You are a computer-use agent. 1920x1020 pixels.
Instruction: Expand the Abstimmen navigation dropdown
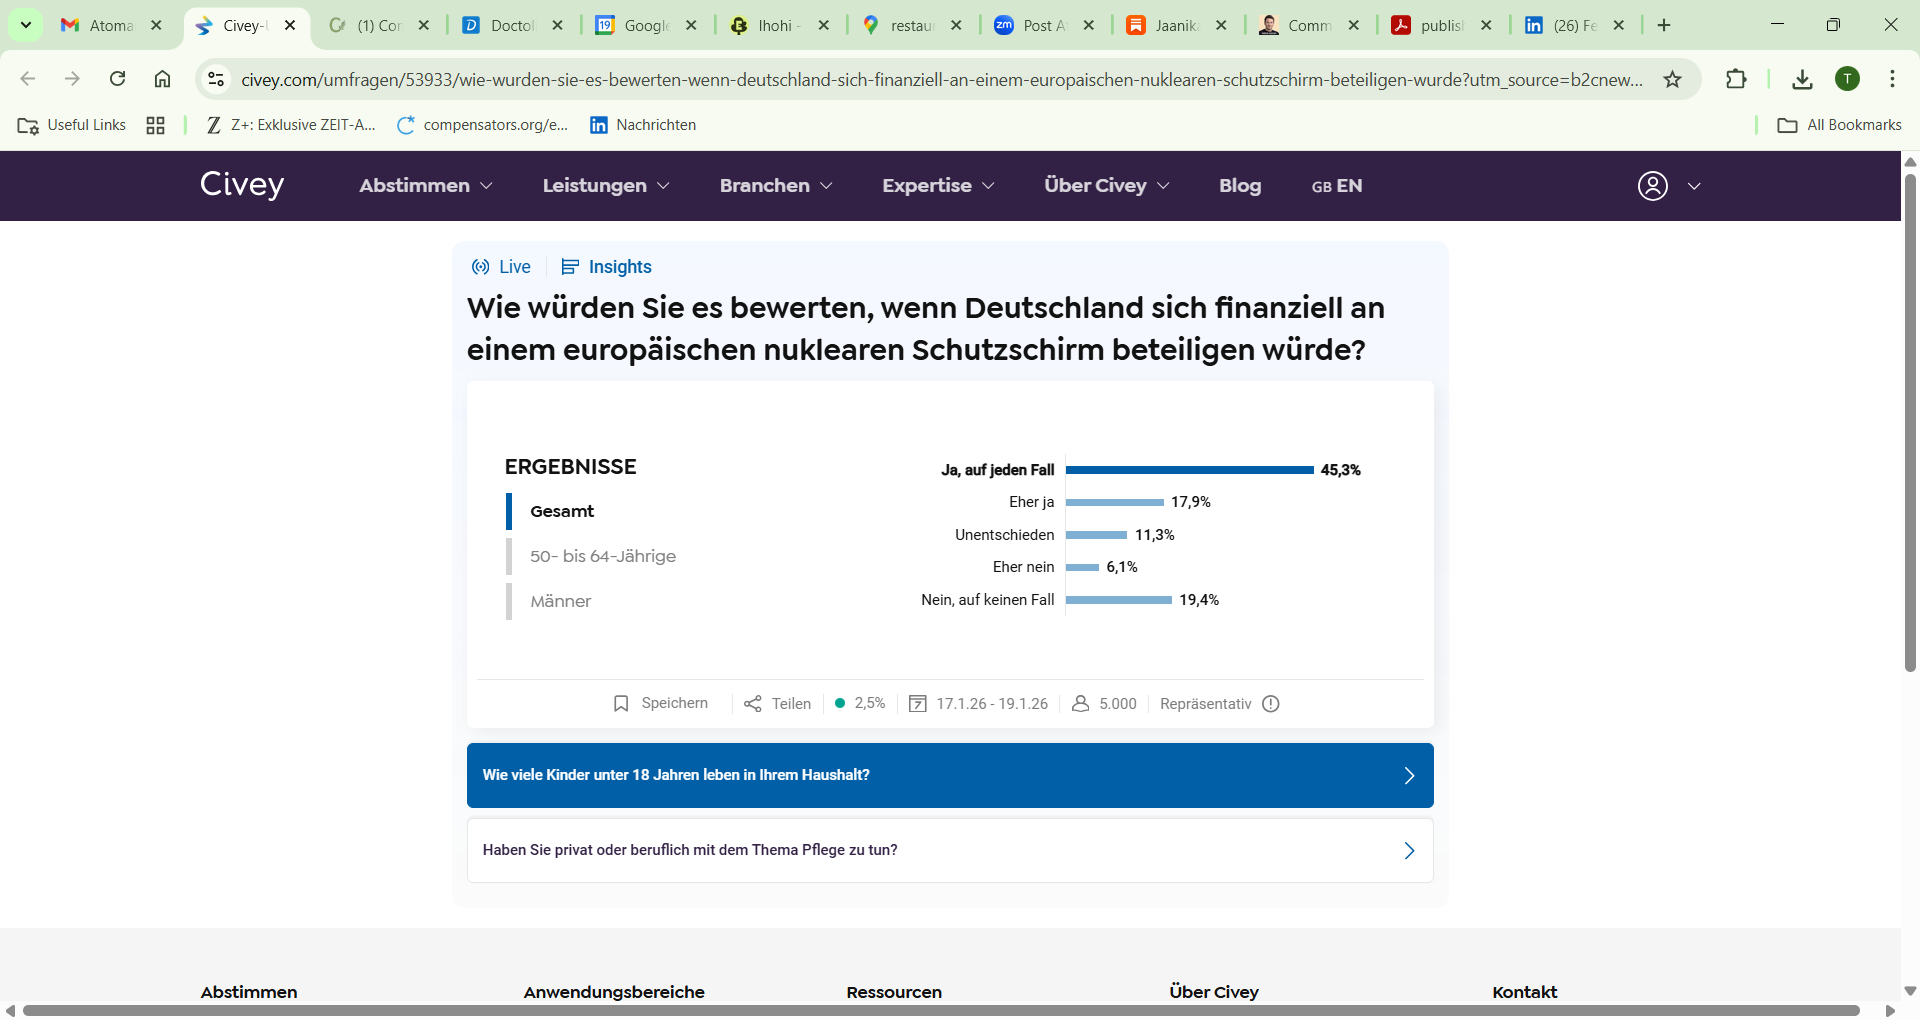425,186
